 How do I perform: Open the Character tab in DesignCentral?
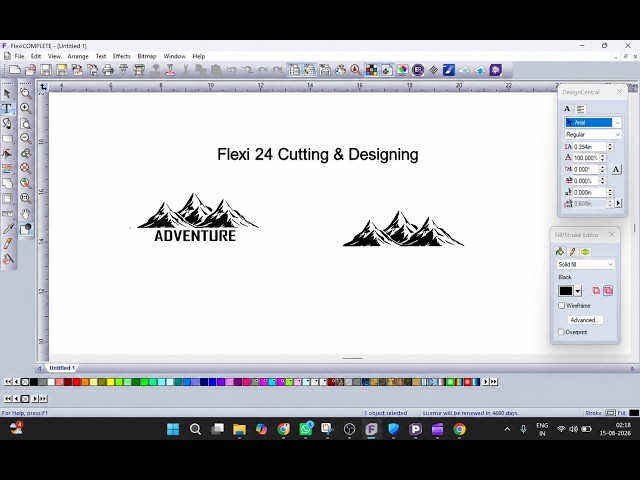pyautogui.click(x=567, y=109)
